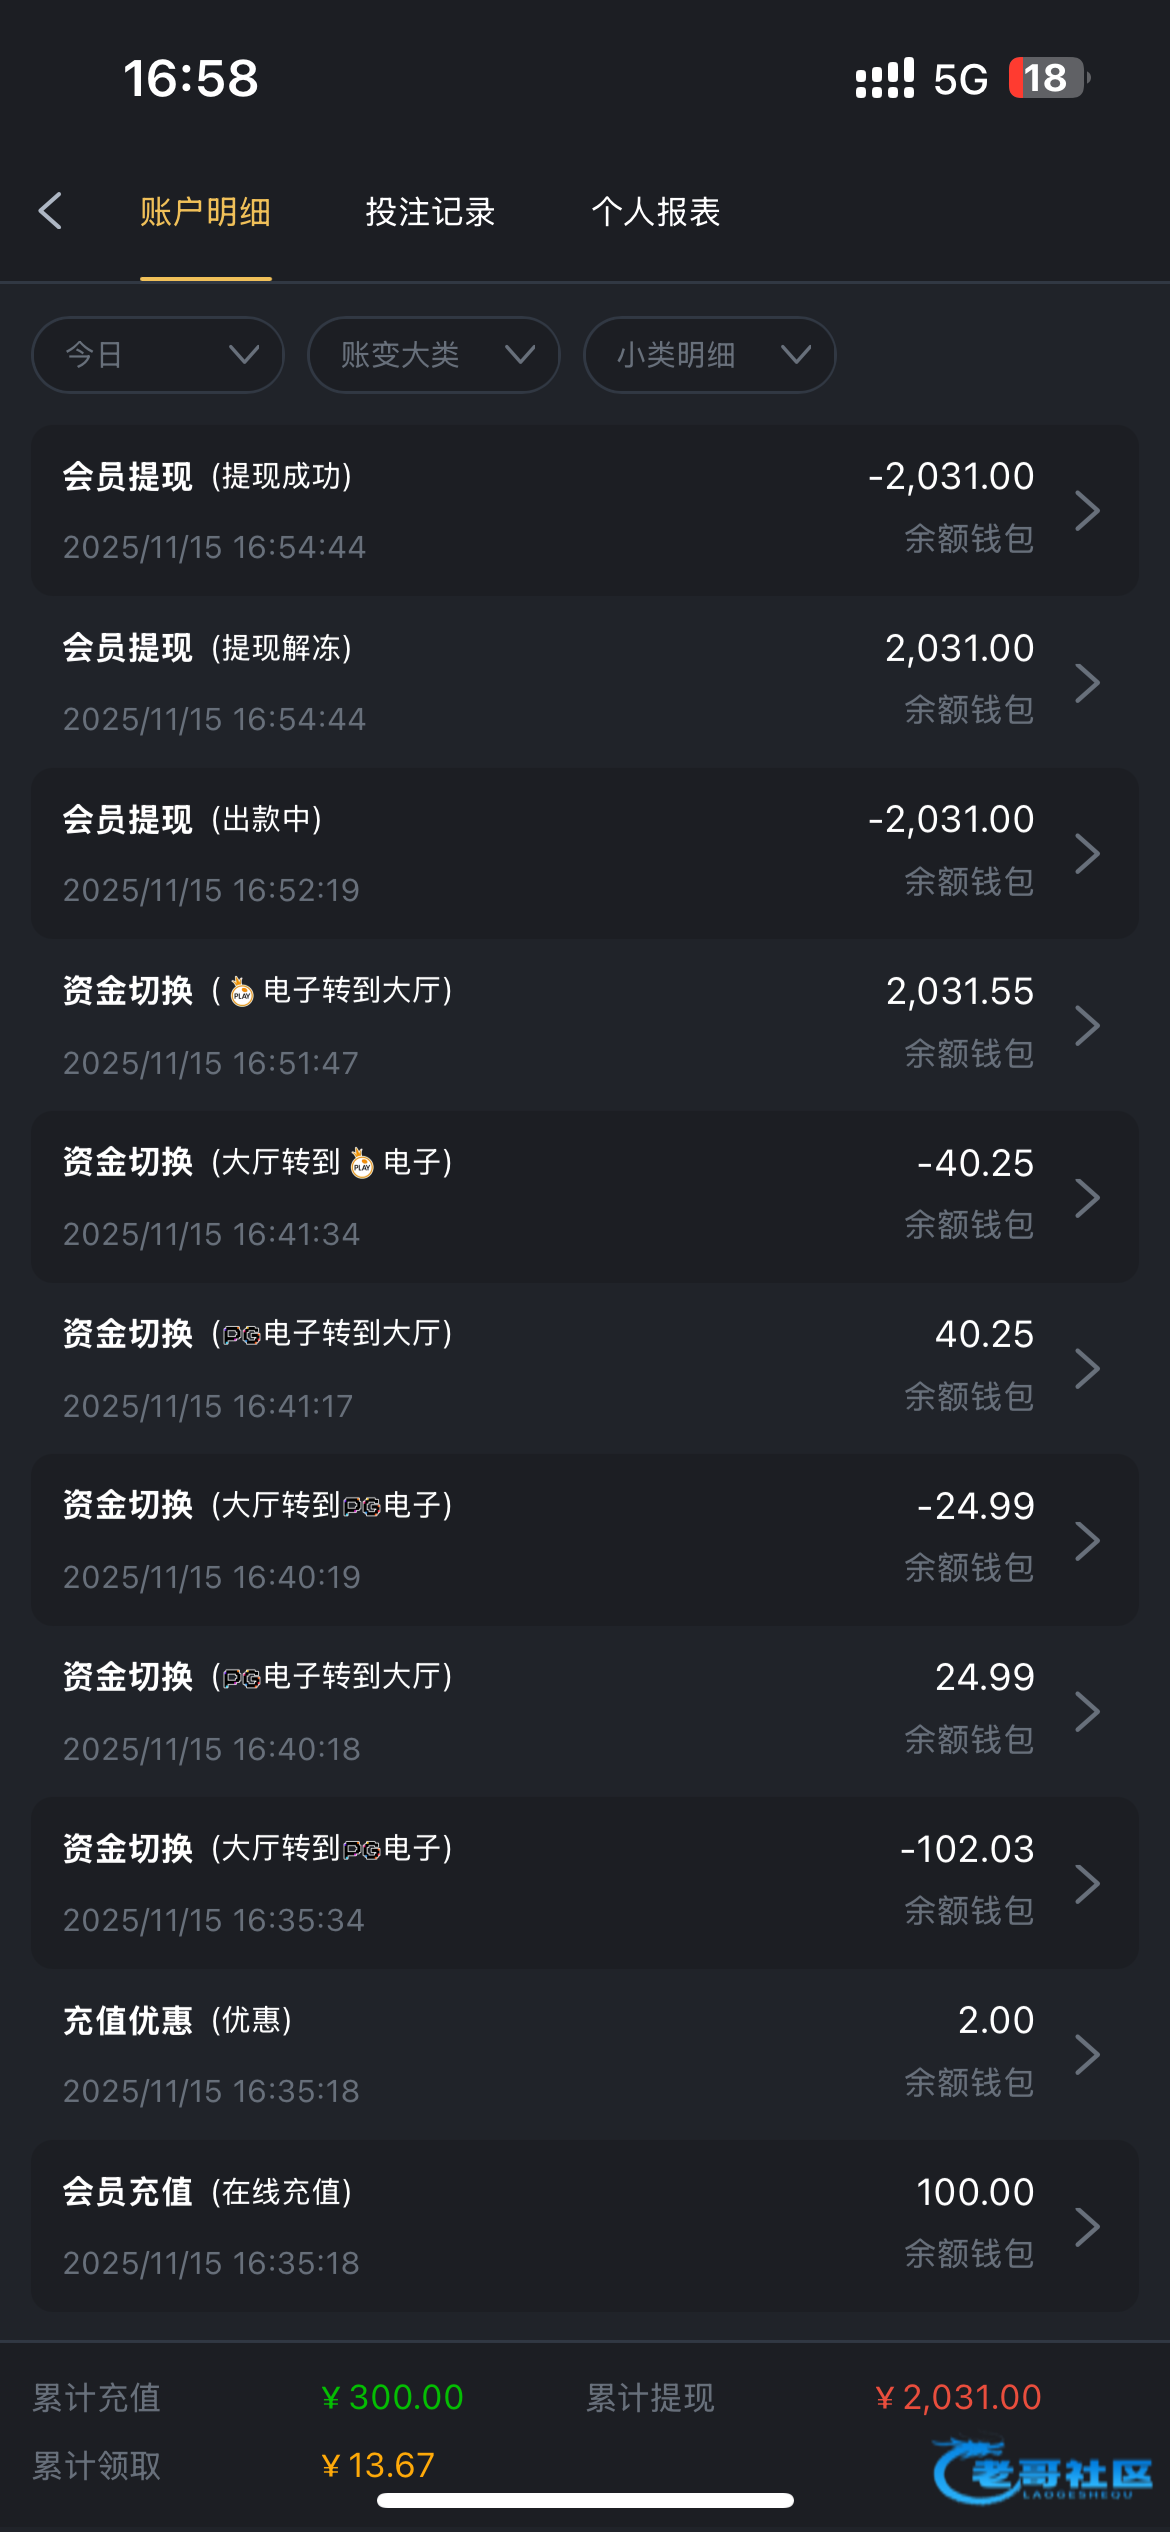The width and height of the screenshot is (1170, 2532).
Task: Tap the 累计提现 ¥2,031.00 total
Action: [957, 2397]
